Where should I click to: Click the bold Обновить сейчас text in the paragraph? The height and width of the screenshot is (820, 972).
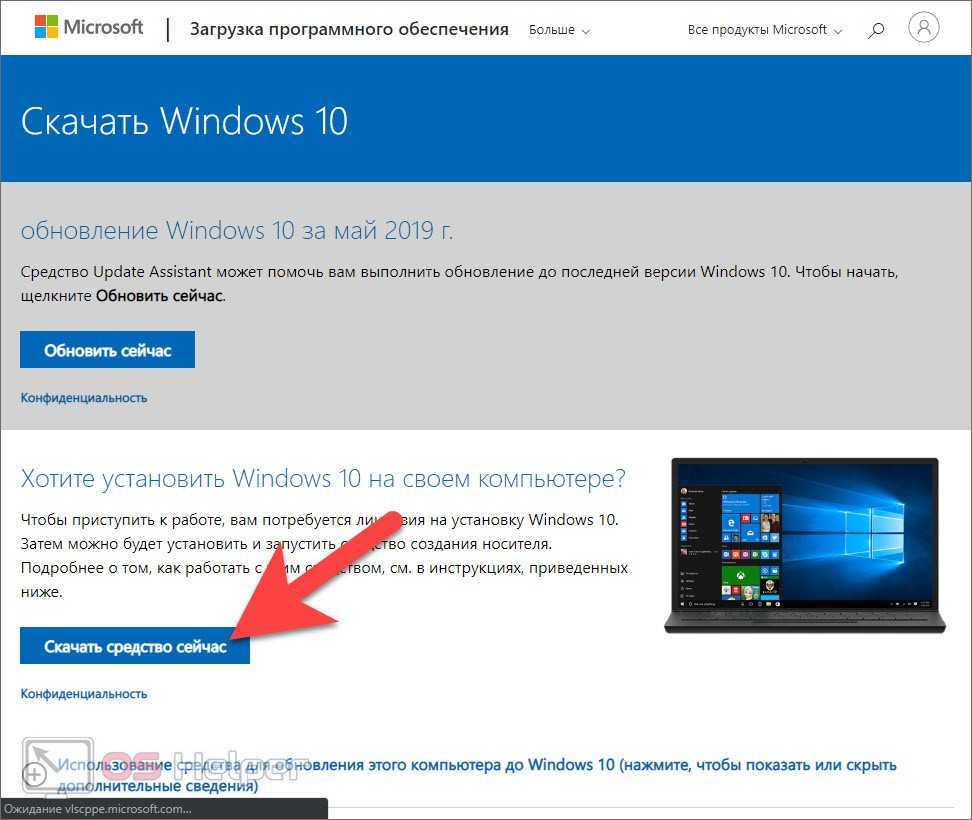click(160, 296)
